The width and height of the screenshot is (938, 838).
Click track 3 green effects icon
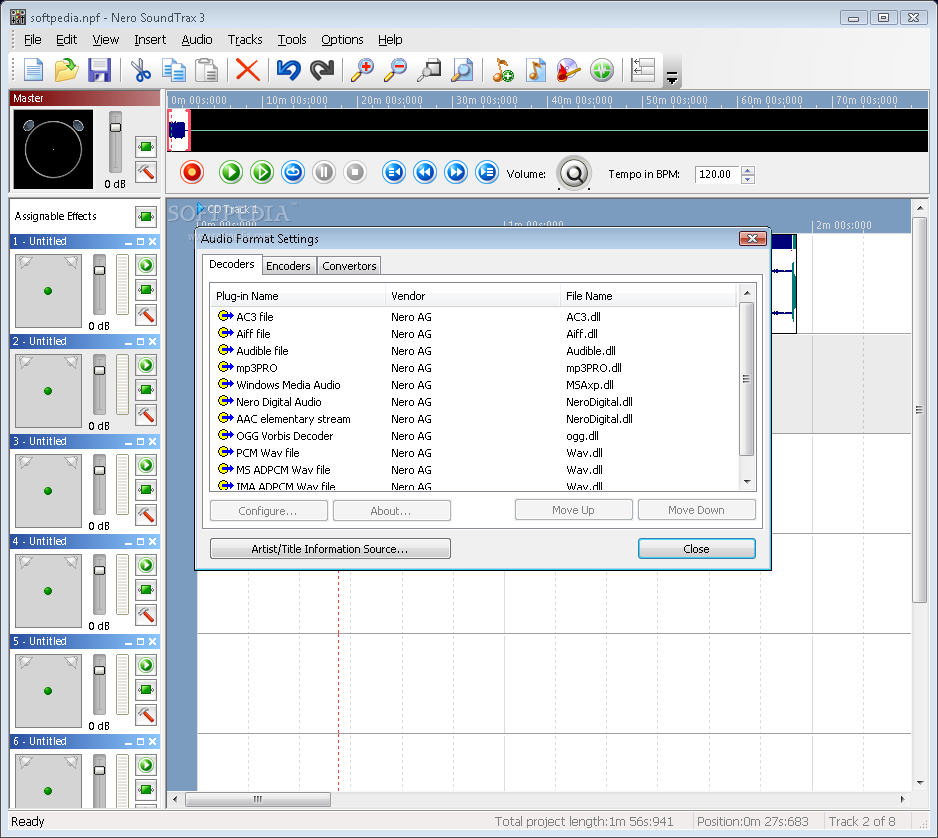coord(146,490)
